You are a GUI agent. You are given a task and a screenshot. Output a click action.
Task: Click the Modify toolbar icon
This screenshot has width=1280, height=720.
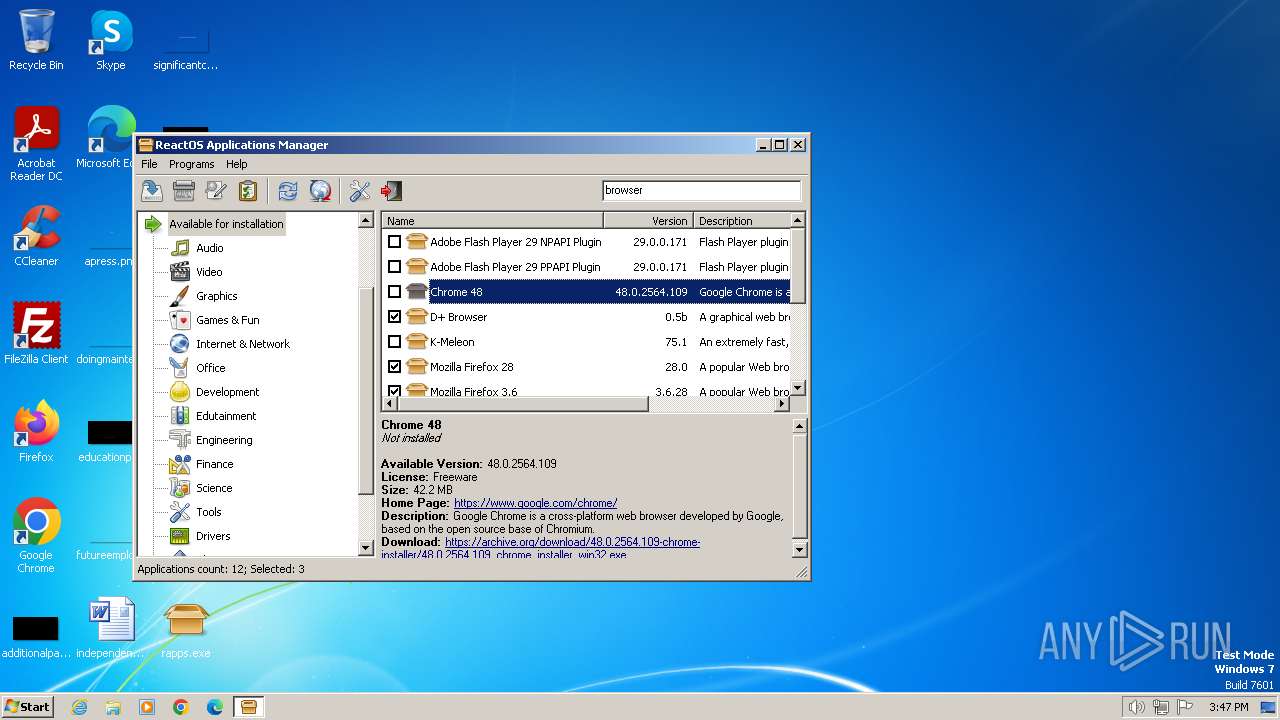(x=216, y=191)
